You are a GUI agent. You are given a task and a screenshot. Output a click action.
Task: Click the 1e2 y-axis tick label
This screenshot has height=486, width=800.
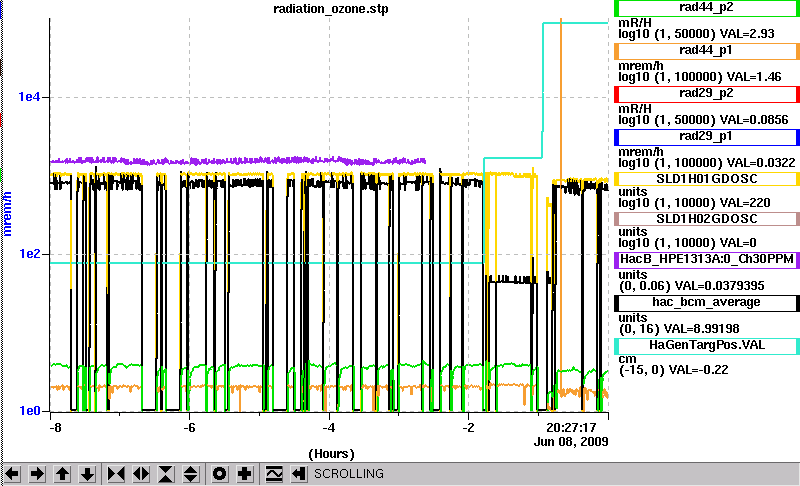point(30,253)
